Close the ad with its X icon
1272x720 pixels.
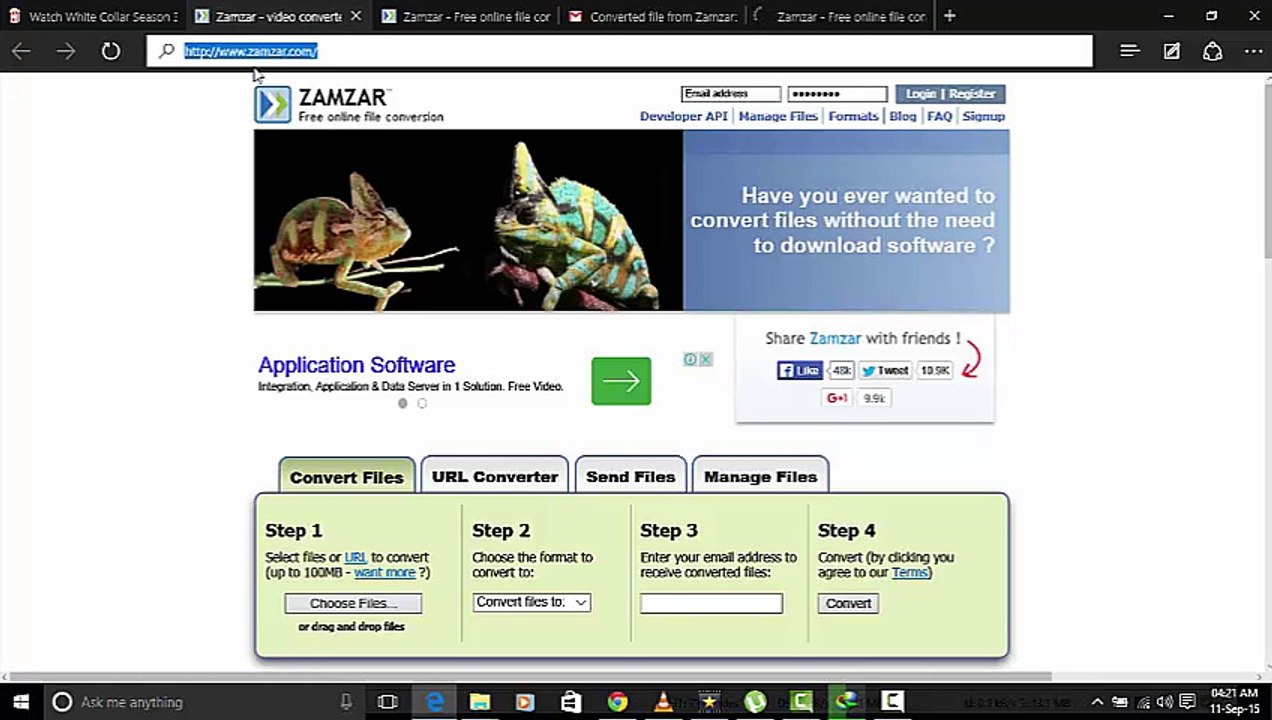click(x=705, y=359)
